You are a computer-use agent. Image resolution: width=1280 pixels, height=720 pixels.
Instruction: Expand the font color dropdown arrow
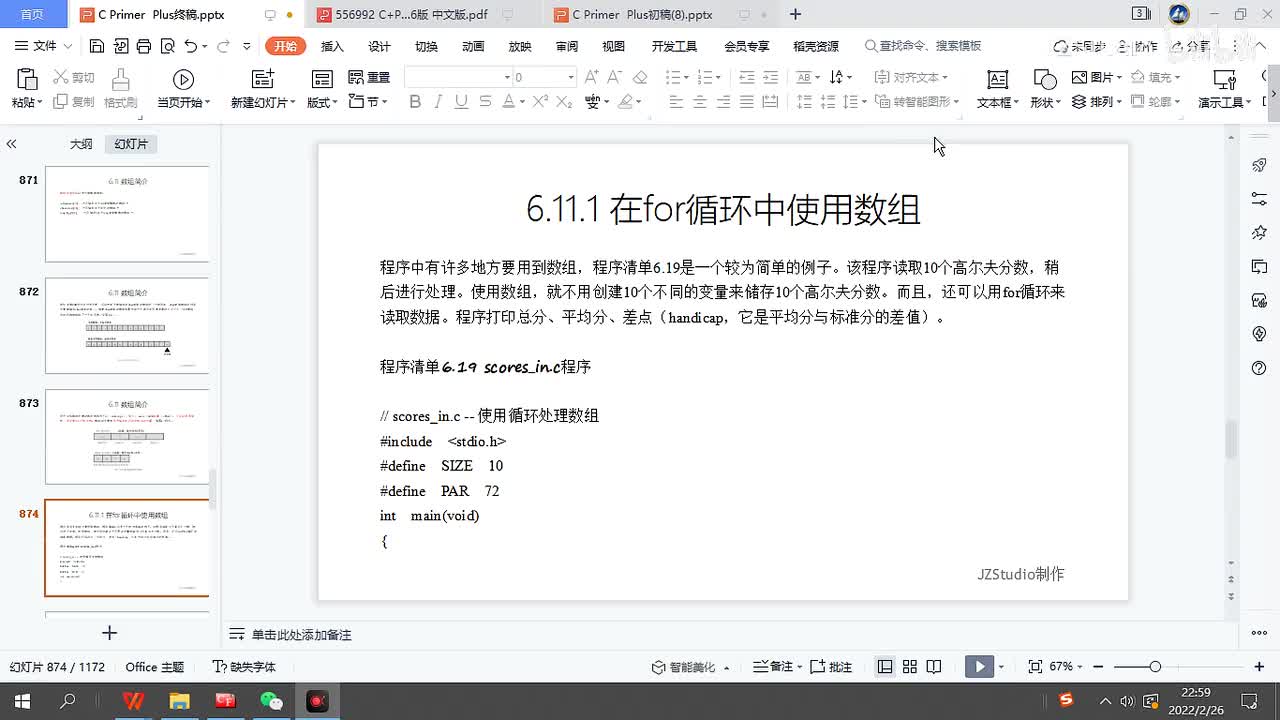click(x=522, y=102)
